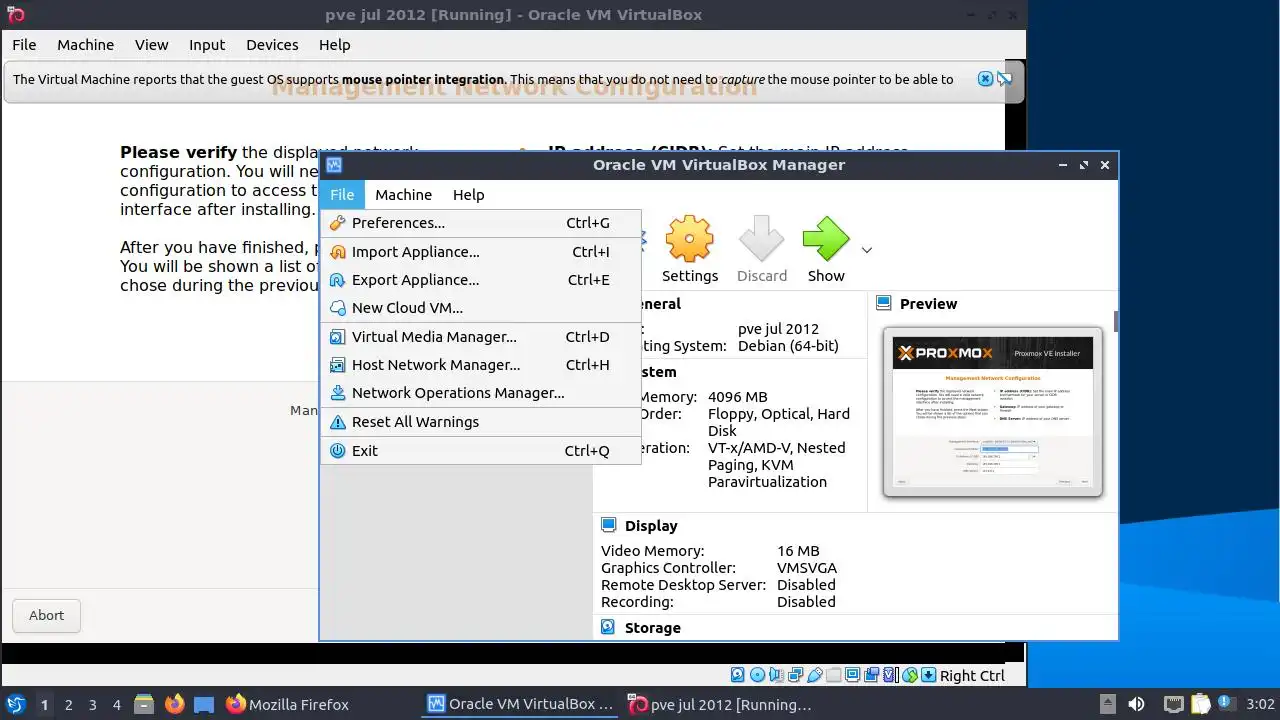Open the VM window Devices menu
Viewport: 1280px width, 720px height.
[272, 45]
